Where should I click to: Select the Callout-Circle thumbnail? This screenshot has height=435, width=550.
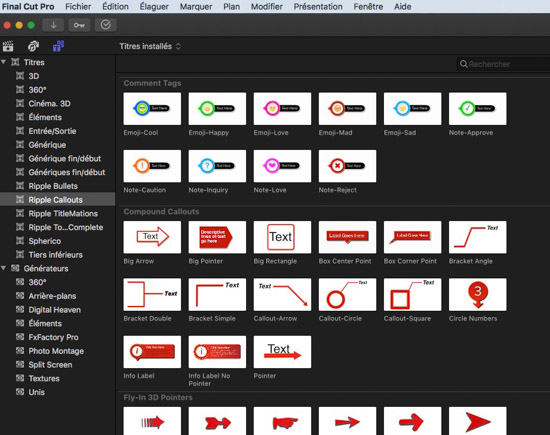347,294
